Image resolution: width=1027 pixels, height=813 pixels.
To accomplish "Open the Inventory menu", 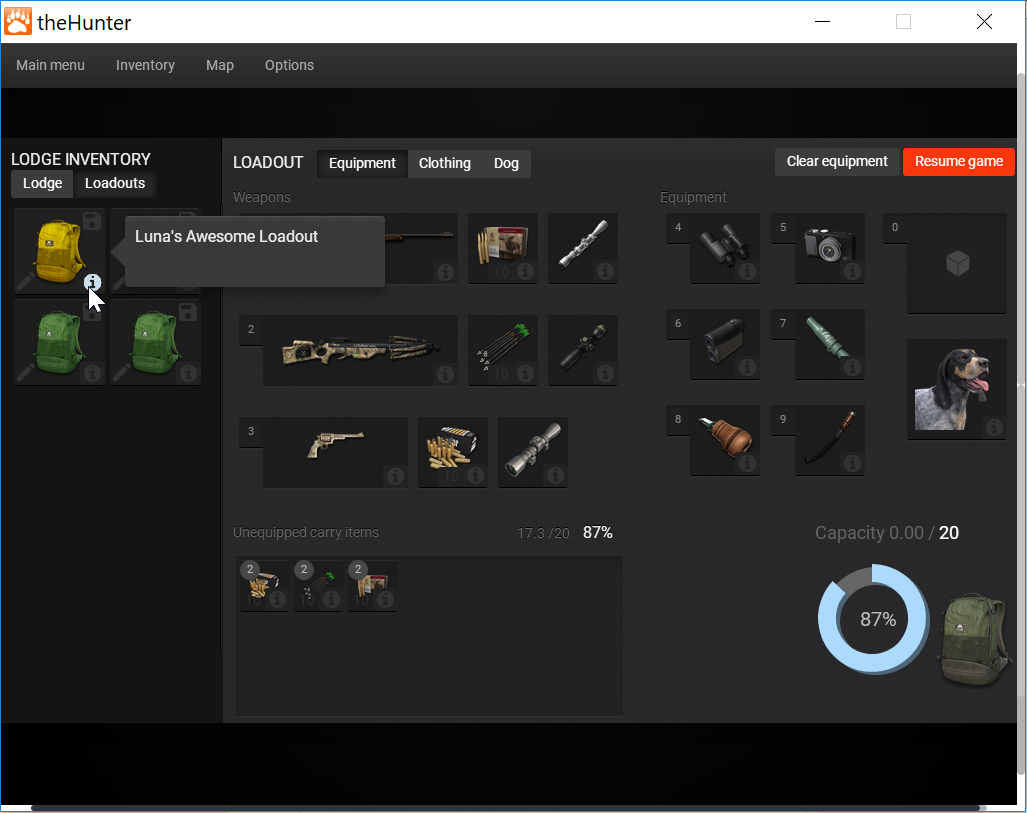I will tap(145, 66).
